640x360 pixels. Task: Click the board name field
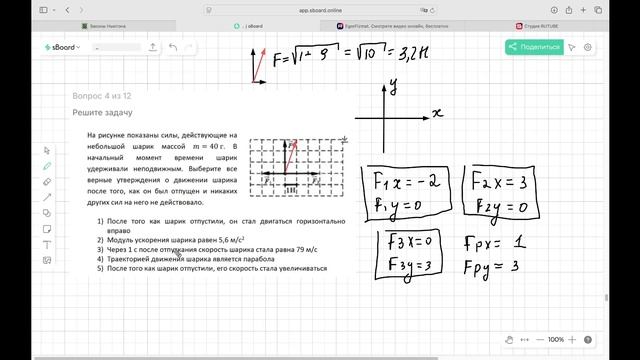pyautogui.click(x=116, y=48)
